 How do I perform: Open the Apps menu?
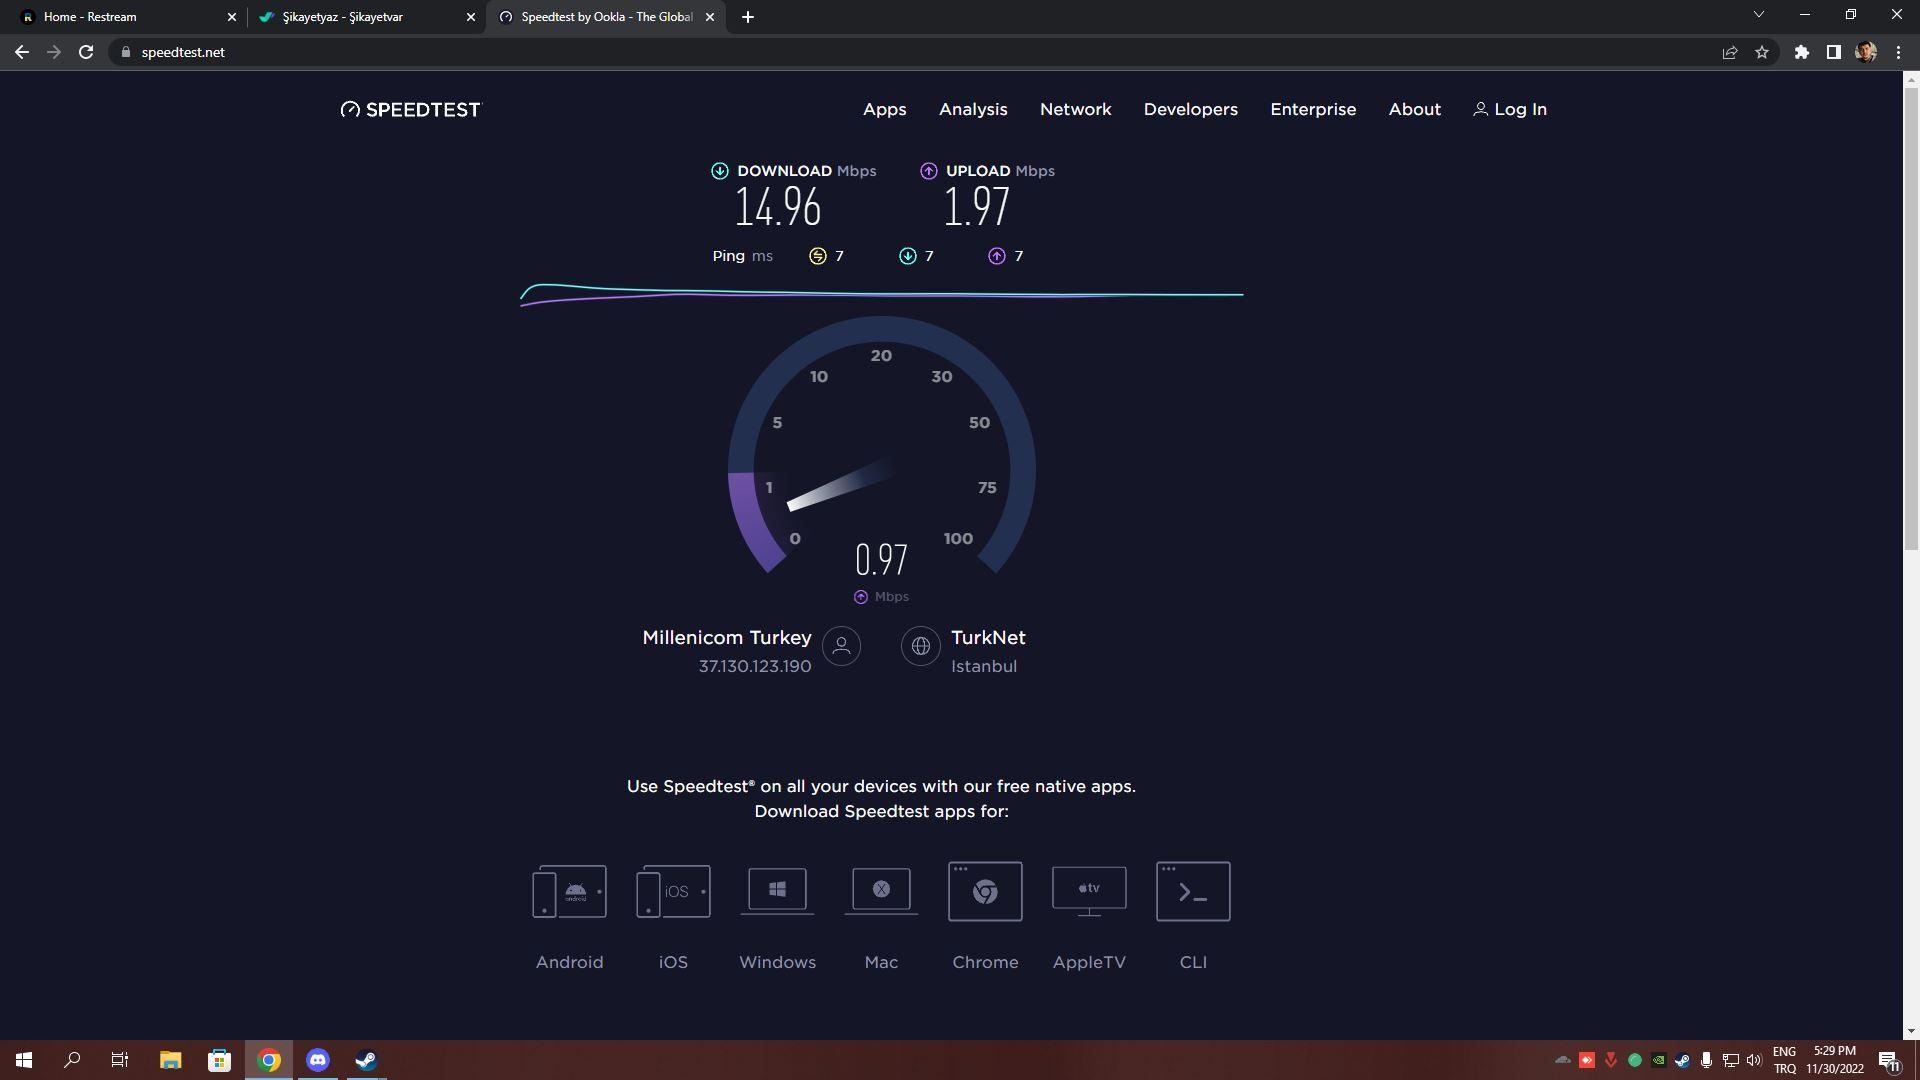click(884, 109)
